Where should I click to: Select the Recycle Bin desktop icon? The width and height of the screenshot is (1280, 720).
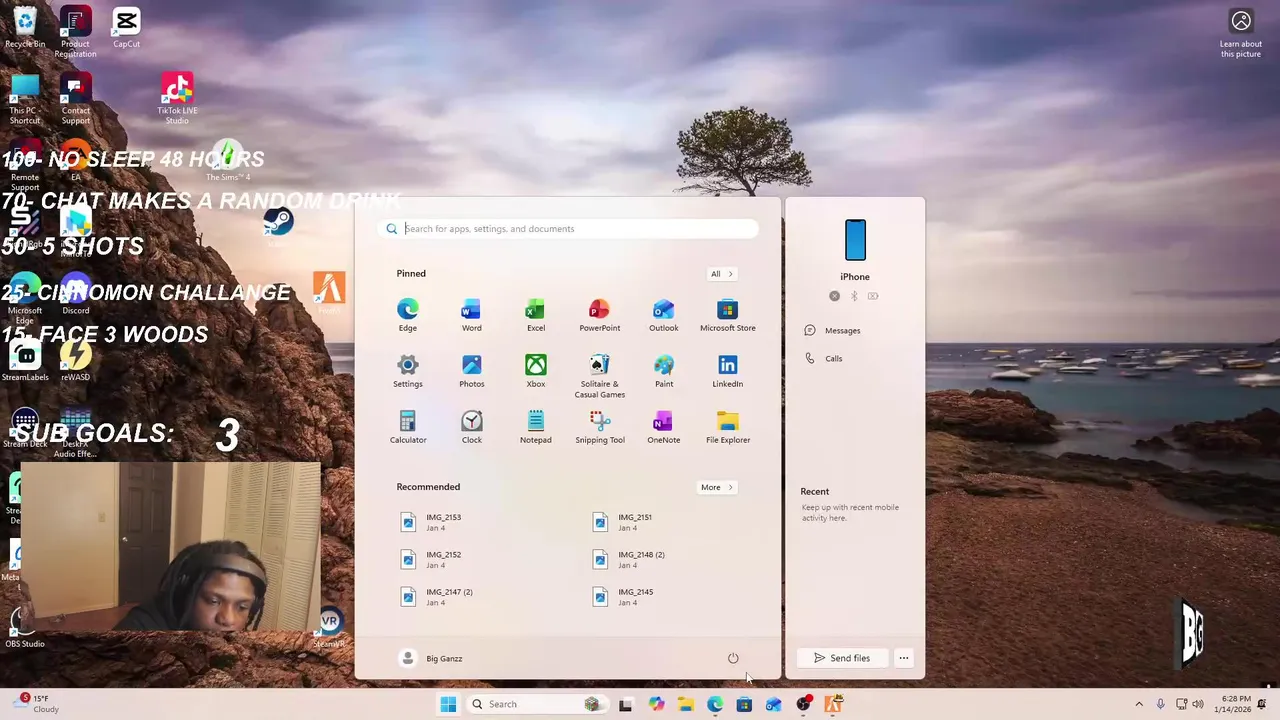(x=25, y=28)
